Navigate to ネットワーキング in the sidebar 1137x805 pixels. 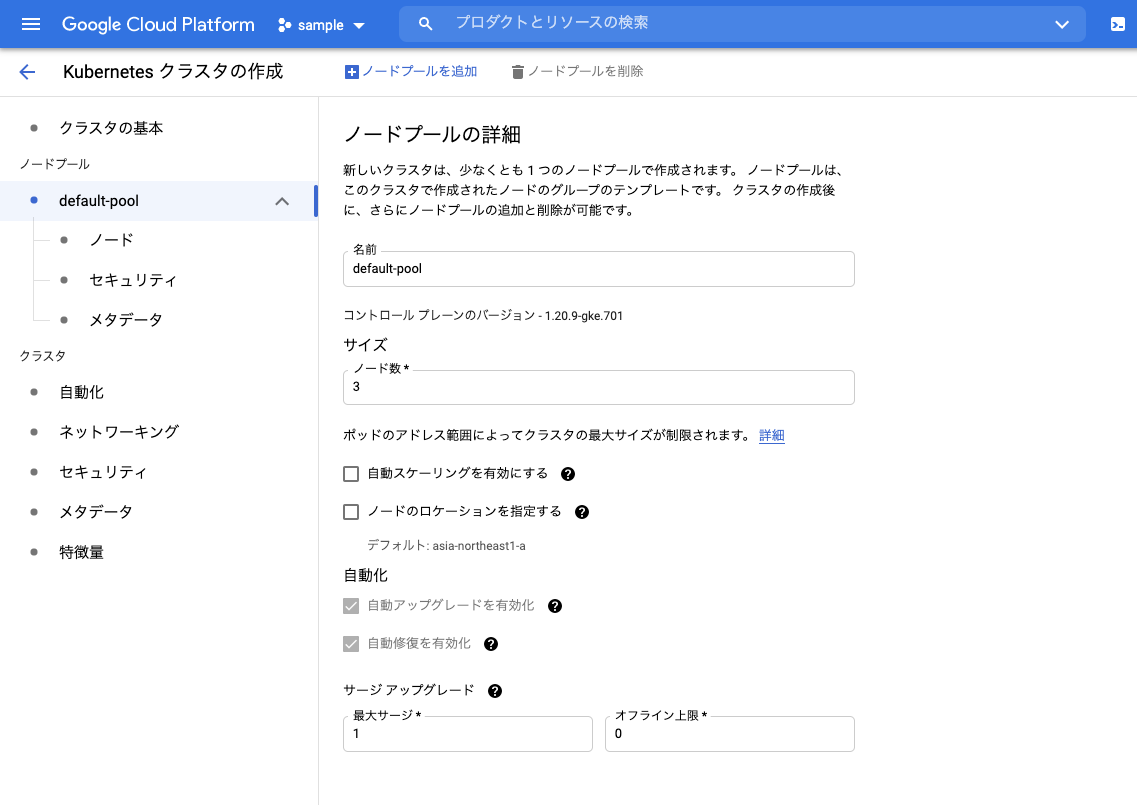click(x=120, y=431)
